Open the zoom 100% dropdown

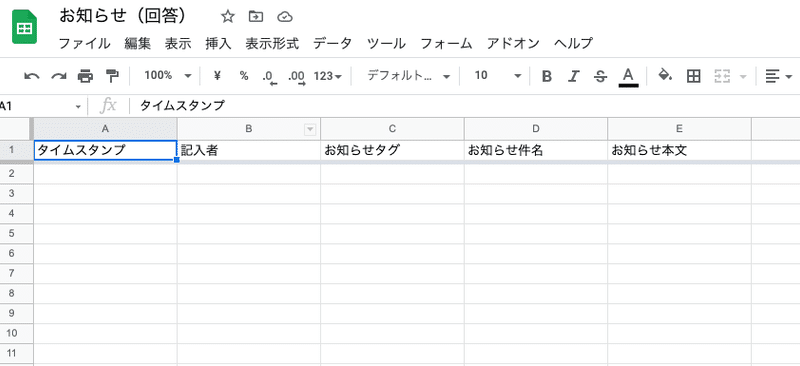(168, 76)
